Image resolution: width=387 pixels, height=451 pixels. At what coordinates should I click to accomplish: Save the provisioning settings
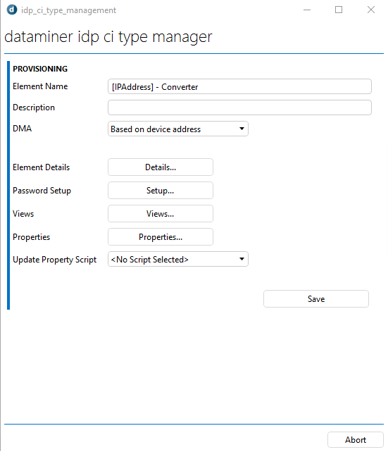coord(316,299)
